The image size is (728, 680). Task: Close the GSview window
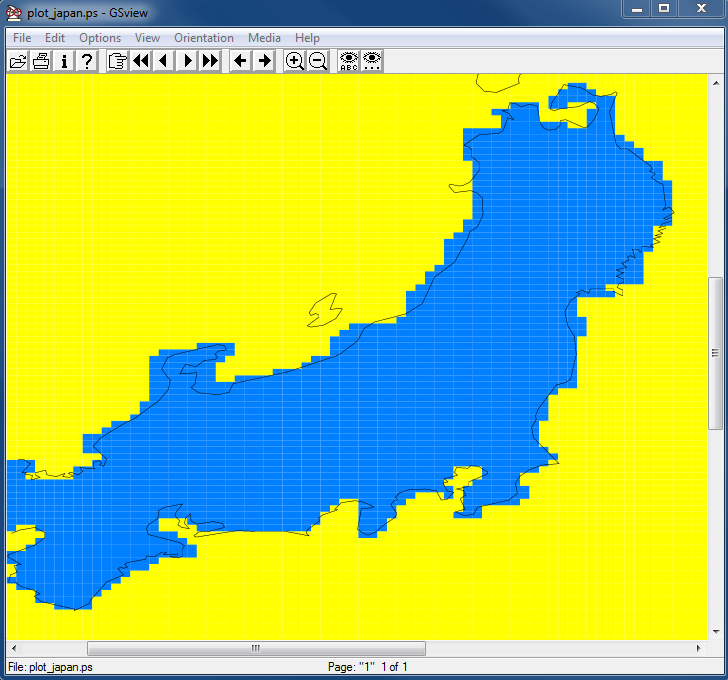pos(702,8)
